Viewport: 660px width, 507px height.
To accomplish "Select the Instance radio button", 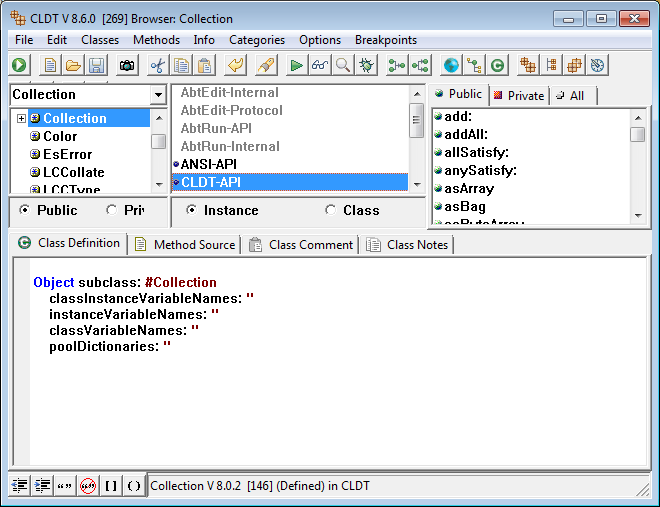I will pyautogui.click(x=191, y=210).
